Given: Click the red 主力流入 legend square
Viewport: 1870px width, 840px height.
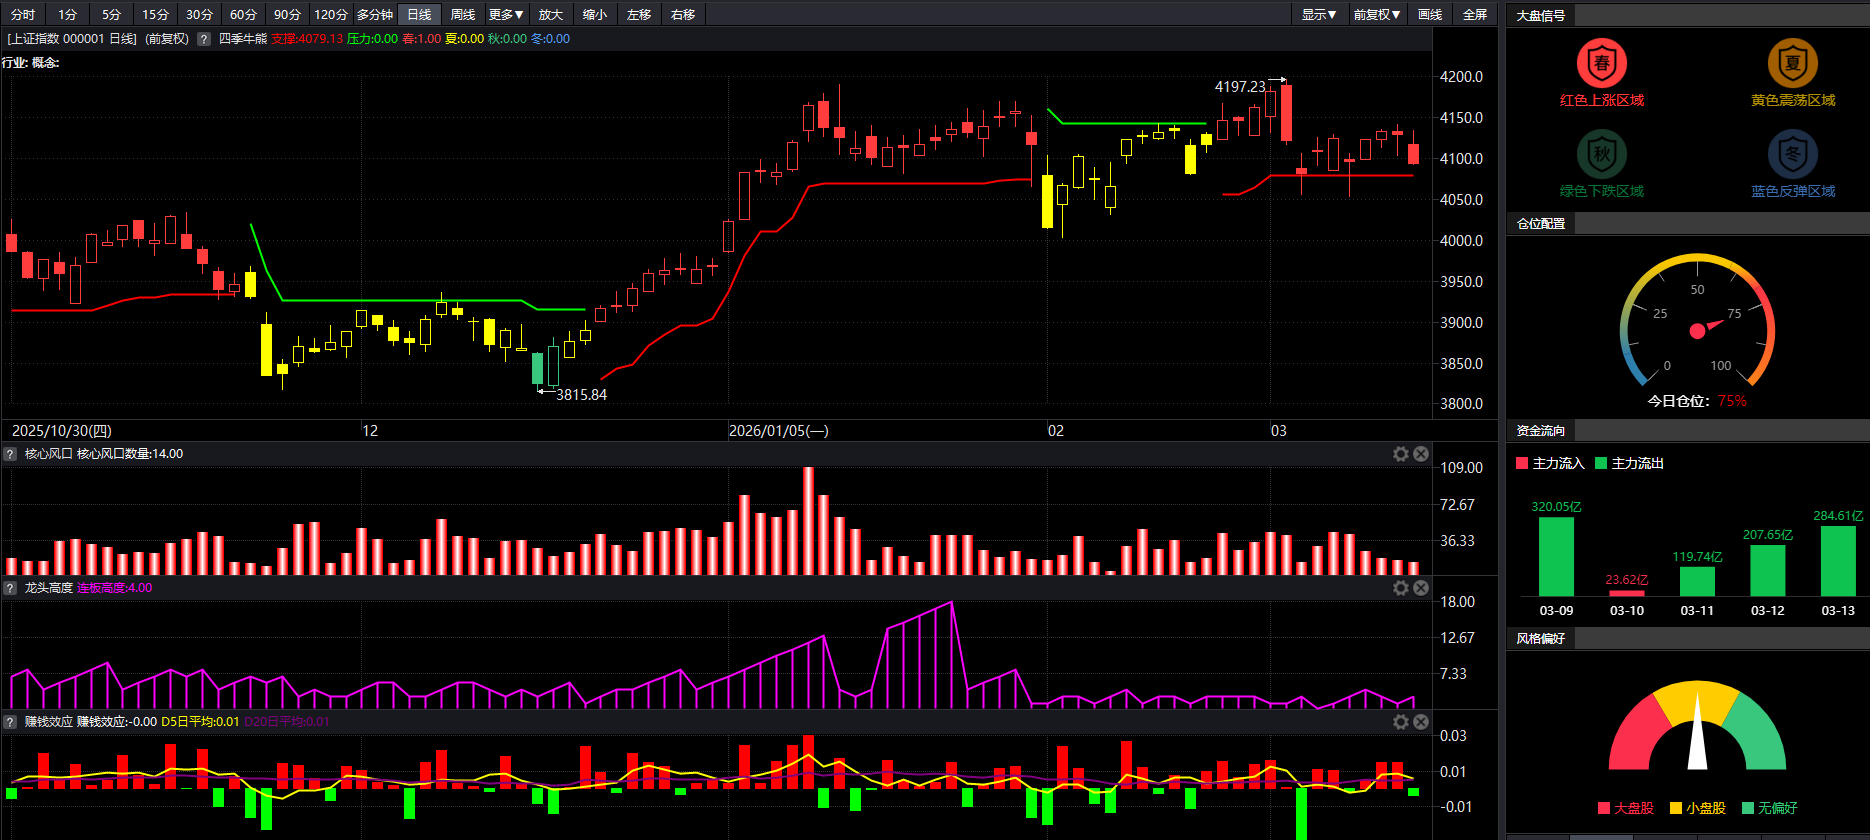Looking at the screenshot, I should pos(1522,463).
